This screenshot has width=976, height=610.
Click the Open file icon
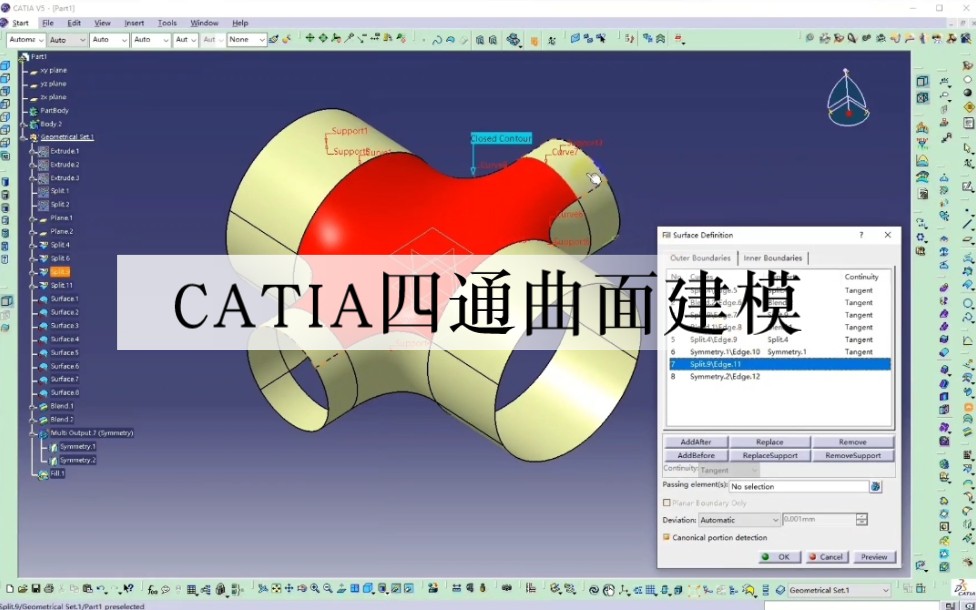point(22,589)
